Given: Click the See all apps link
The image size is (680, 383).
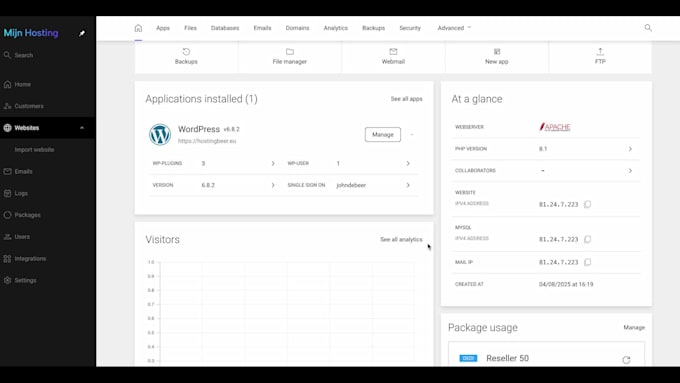Looking at the screenshot, I should pos(406,99).
